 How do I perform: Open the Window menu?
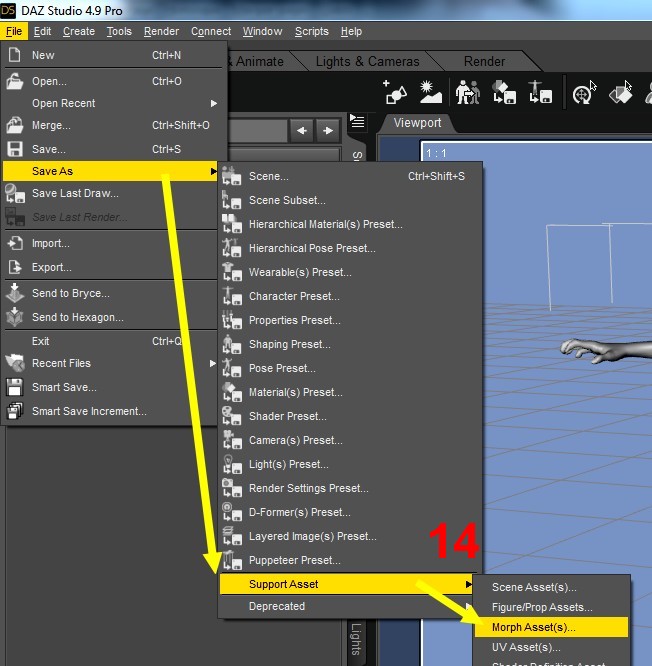(262, 31)
